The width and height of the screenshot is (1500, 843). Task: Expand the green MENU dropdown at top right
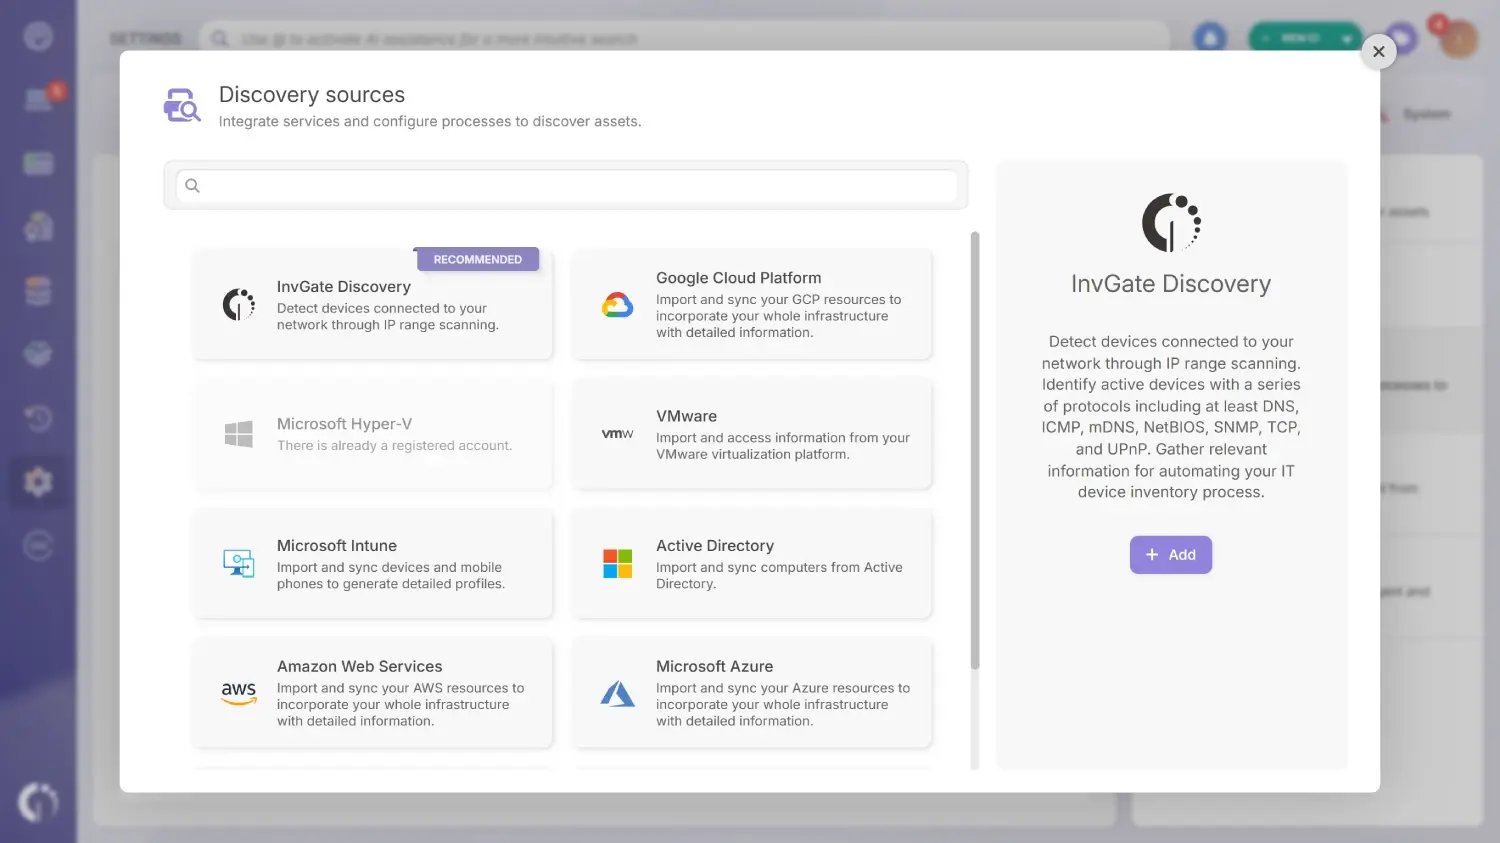coord(1304,36)
